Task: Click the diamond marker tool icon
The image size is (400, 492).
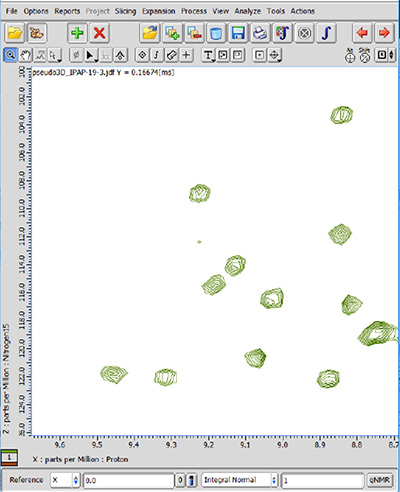Action: coord(142,55)
